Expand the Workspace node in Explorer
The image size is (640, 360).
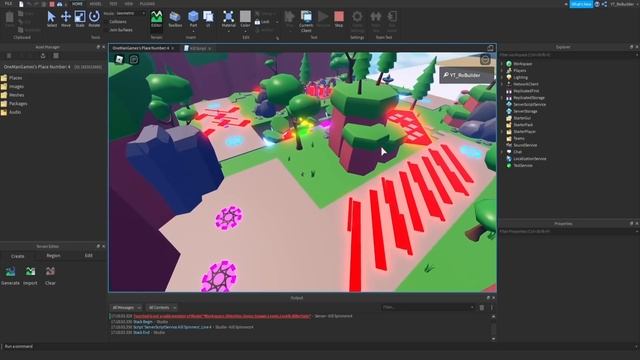click(x=502, y=64)
